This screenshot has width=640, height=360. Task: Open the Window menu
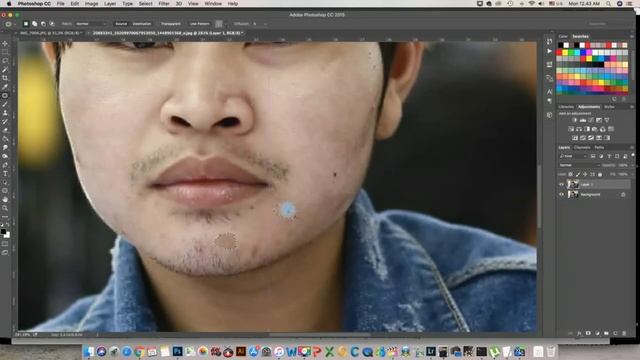click(x=213, y=4)
